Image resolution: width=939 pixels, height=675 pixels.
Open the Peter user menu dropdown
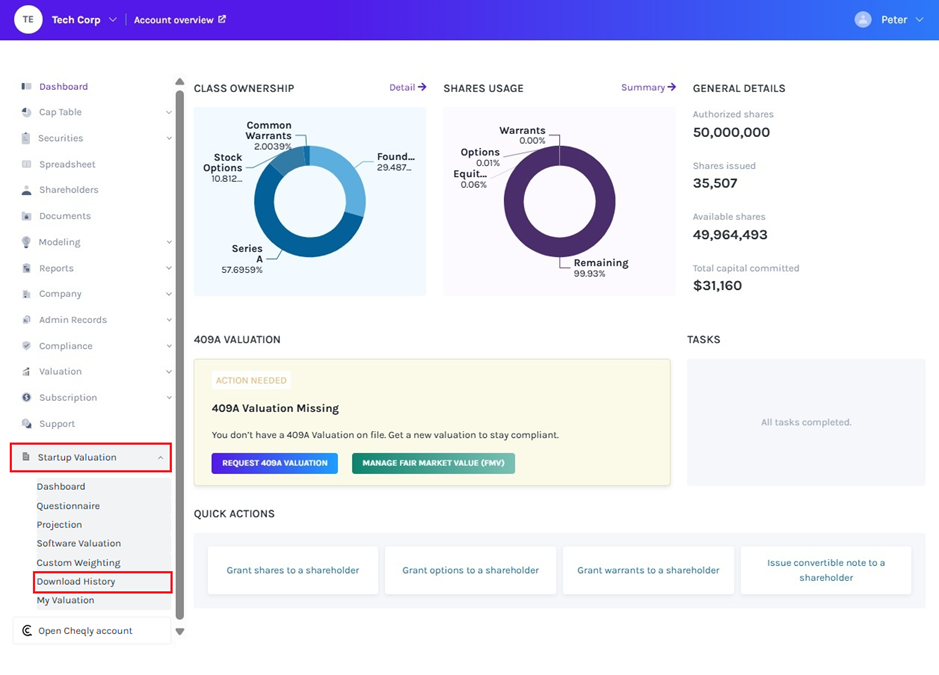tap(918, 20)
